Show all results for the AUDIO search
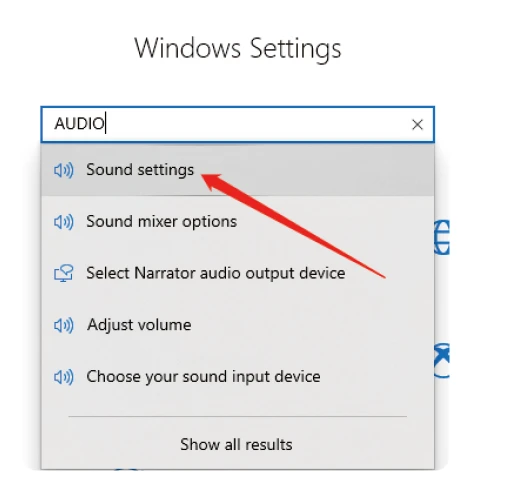Image resolution: width=513 pixels, height=481 pixels. tap(236, 444)
